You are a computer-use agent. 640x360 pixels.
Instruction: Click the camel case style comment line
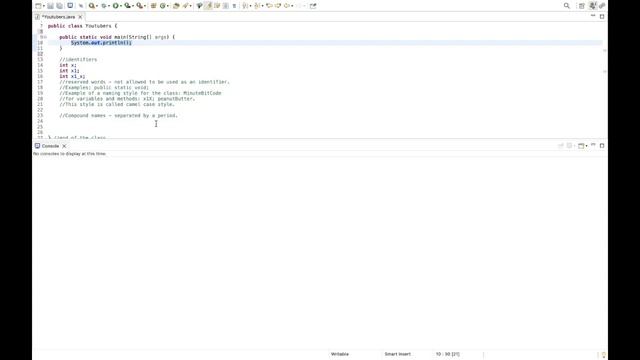117,104
